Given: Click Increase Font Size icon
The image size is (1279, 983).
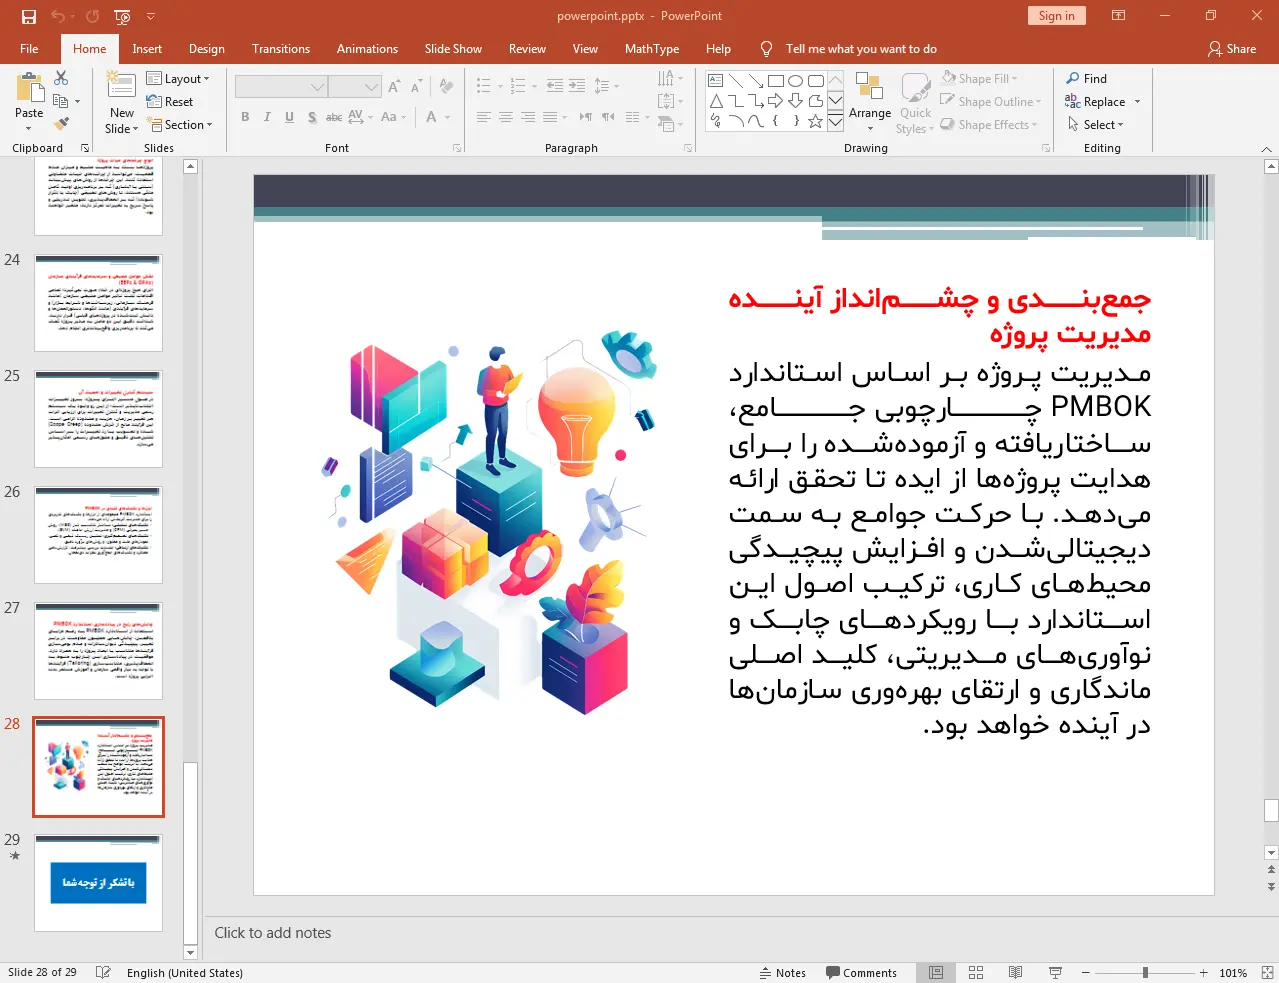Looking at the screenshot, I should [x=394, y=87].
